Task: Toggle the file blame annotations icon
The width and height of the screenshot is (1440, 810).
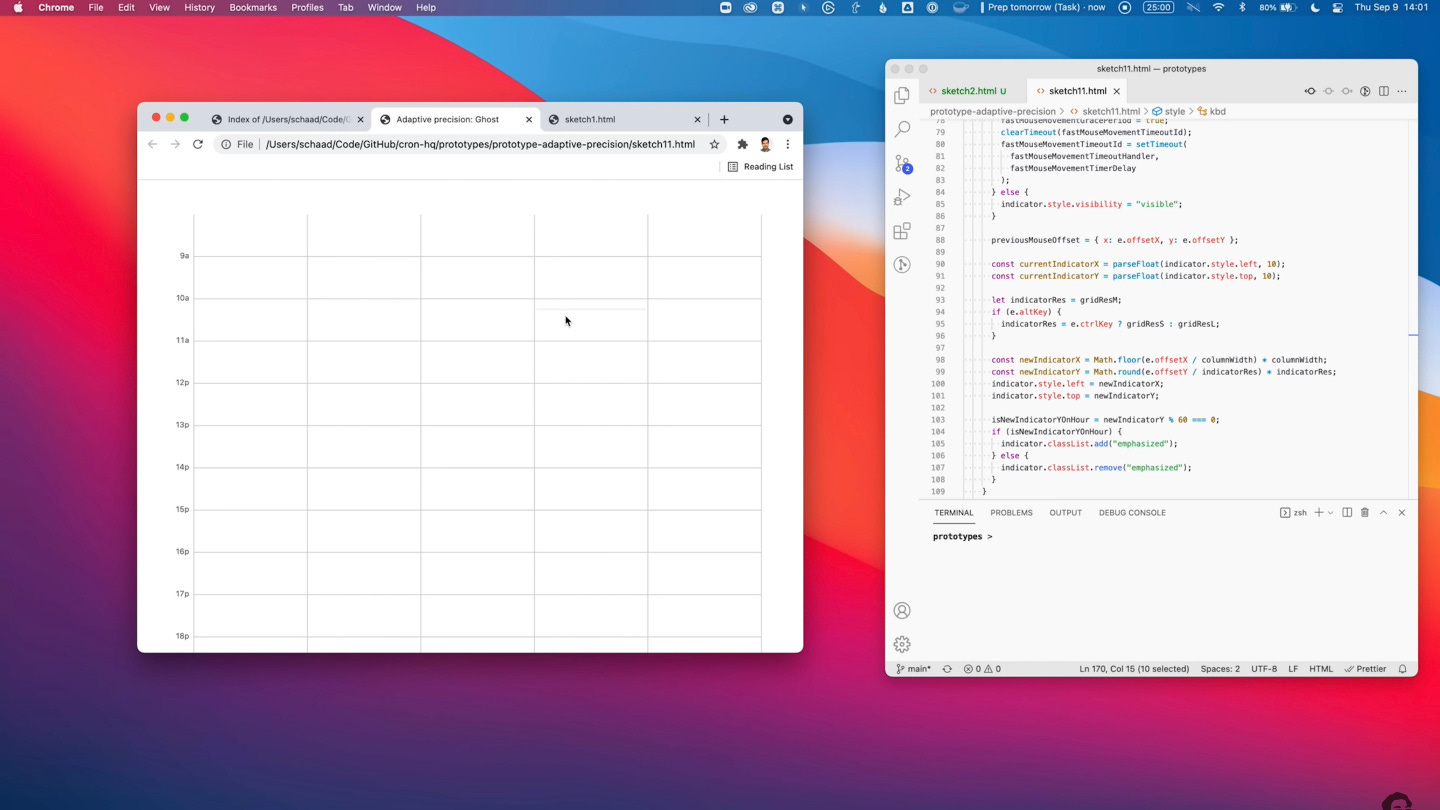Action: [x=1365, y=91]
